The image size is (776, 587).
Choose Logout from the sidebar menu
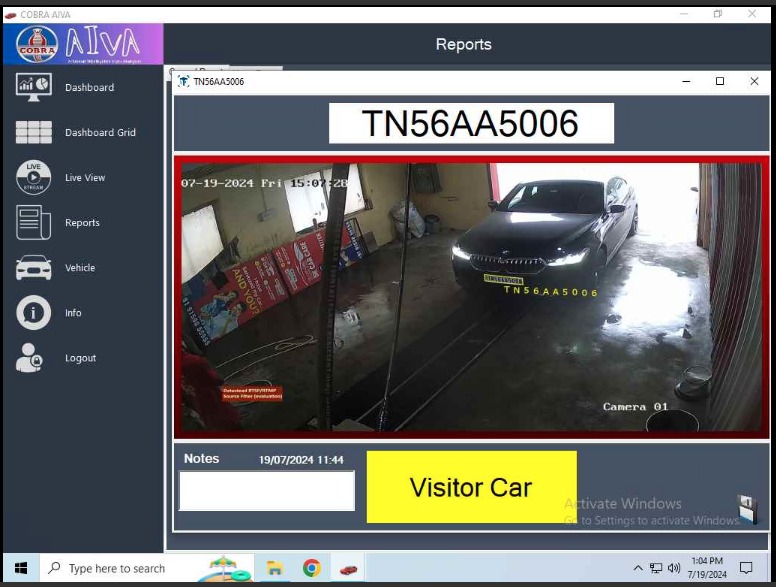tap(80, 358)
